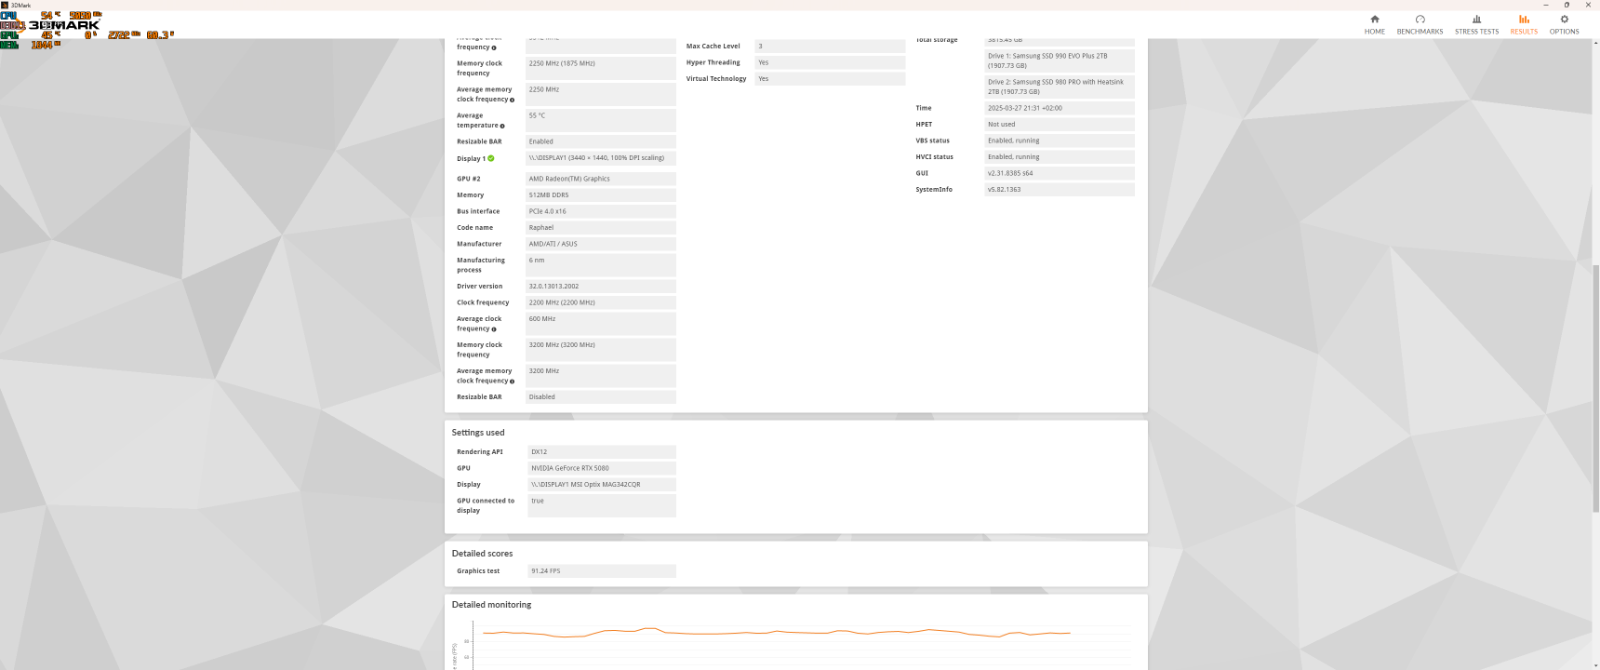The image size is (1600, 670).
Task: Select the '55 °C' Average temperature value
Action: click(600, 120)
